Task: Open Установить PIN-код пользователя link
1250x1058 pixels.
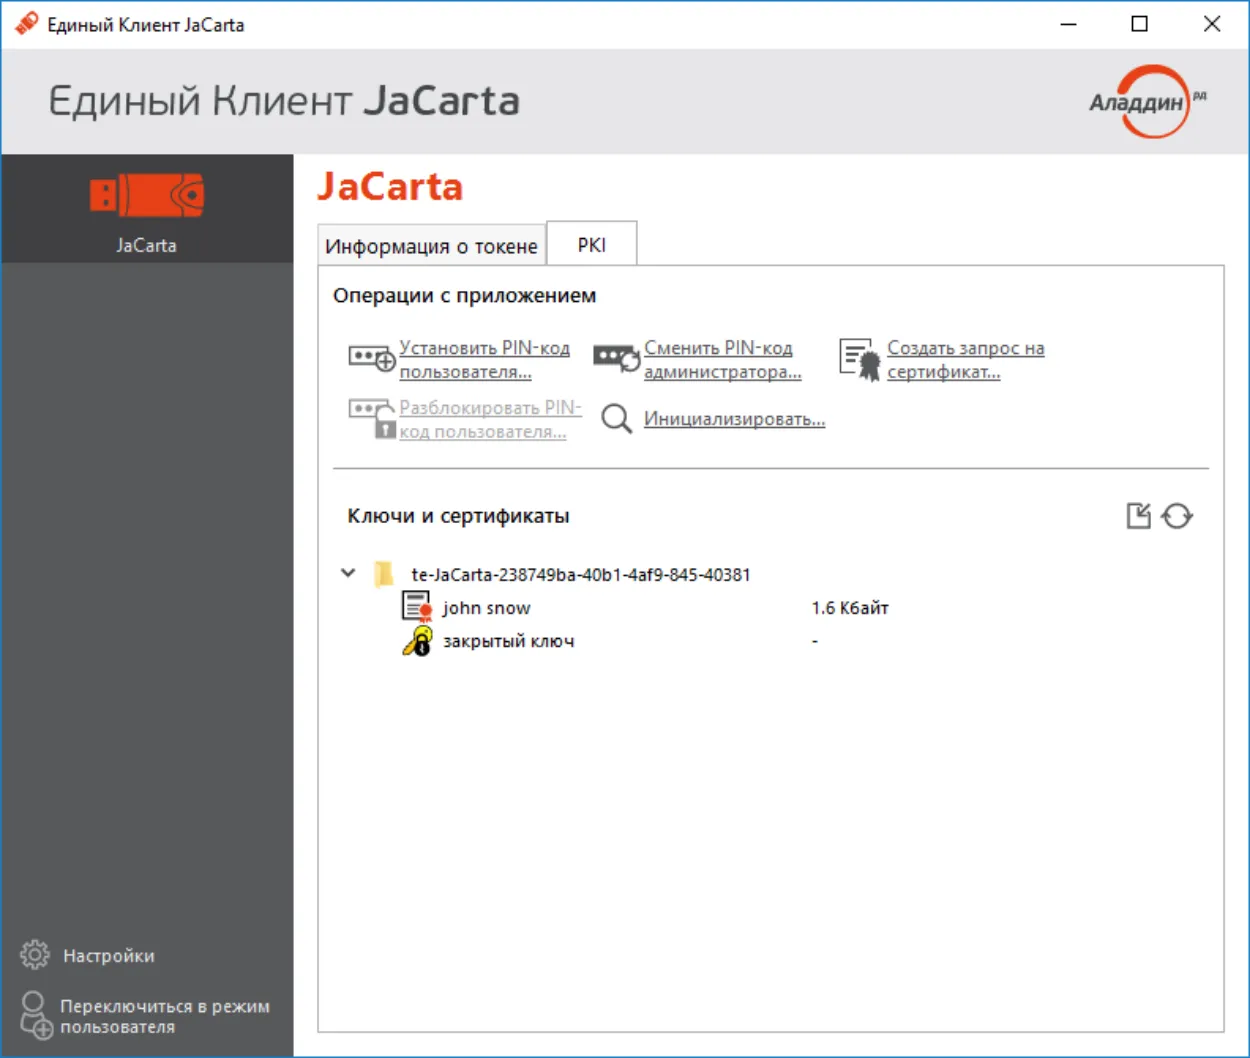Action: click(485, 360)
